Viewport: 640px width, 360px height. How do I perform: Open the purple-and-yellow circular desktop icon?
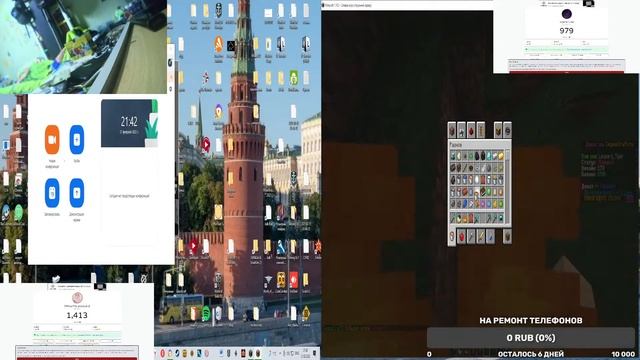pyautogui.click(x=219, y=111)
